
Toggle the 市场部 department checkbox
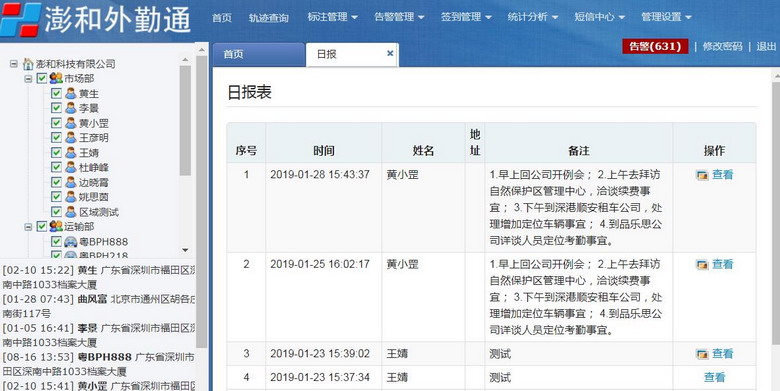[42, 78]
